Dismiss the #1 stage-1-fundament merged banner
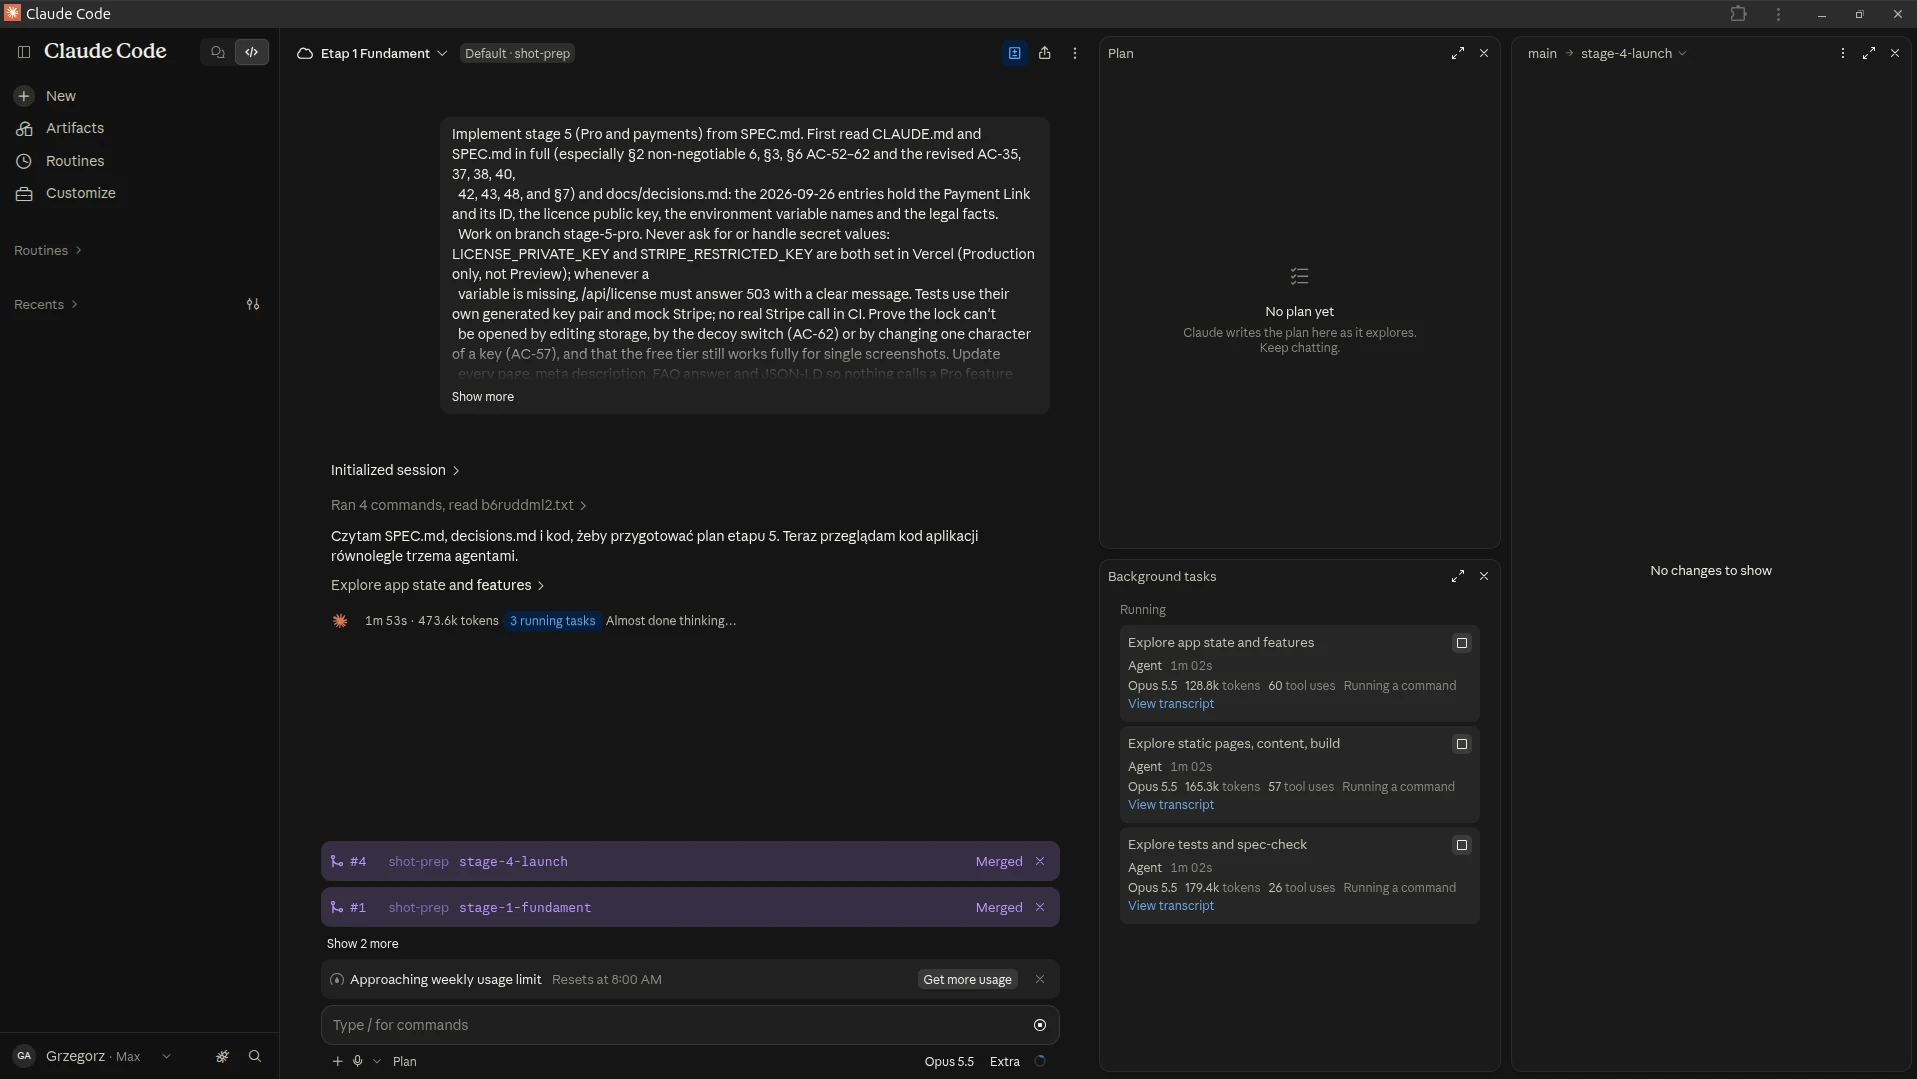The image size is (1917, 1079). [1040, 907]
